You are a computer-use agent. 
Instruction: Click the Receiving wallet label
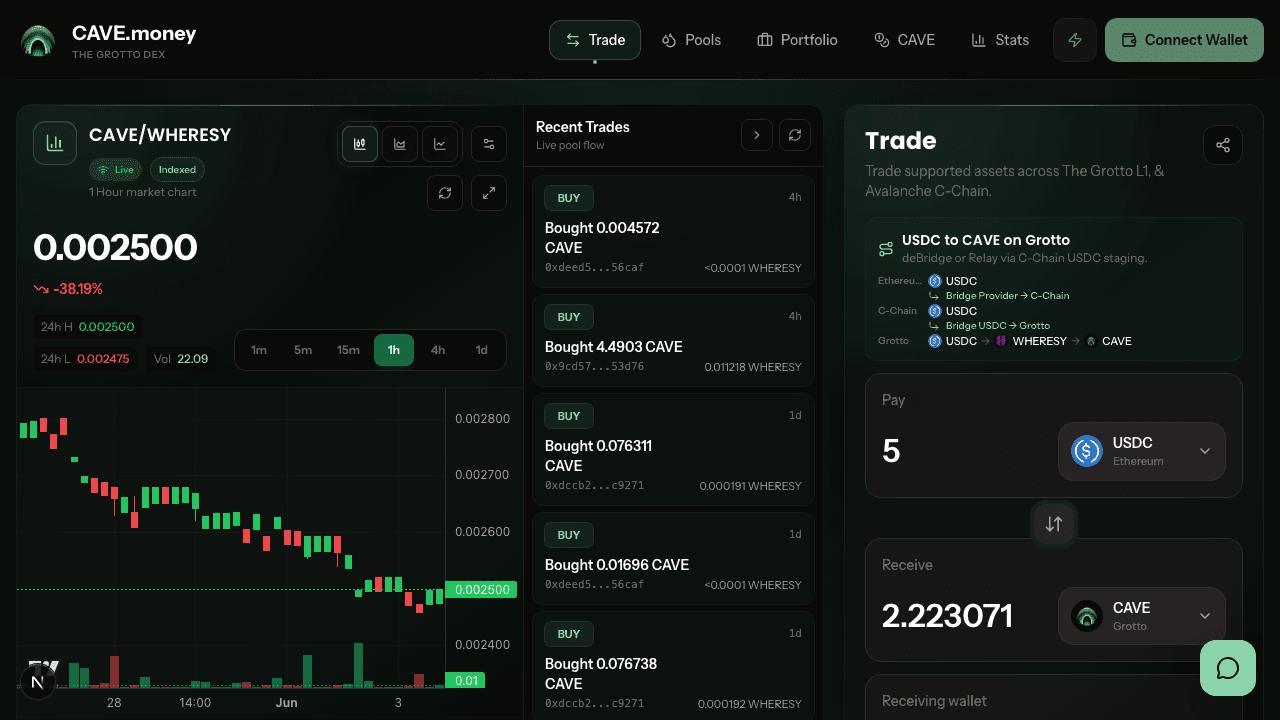pos(934,701)
